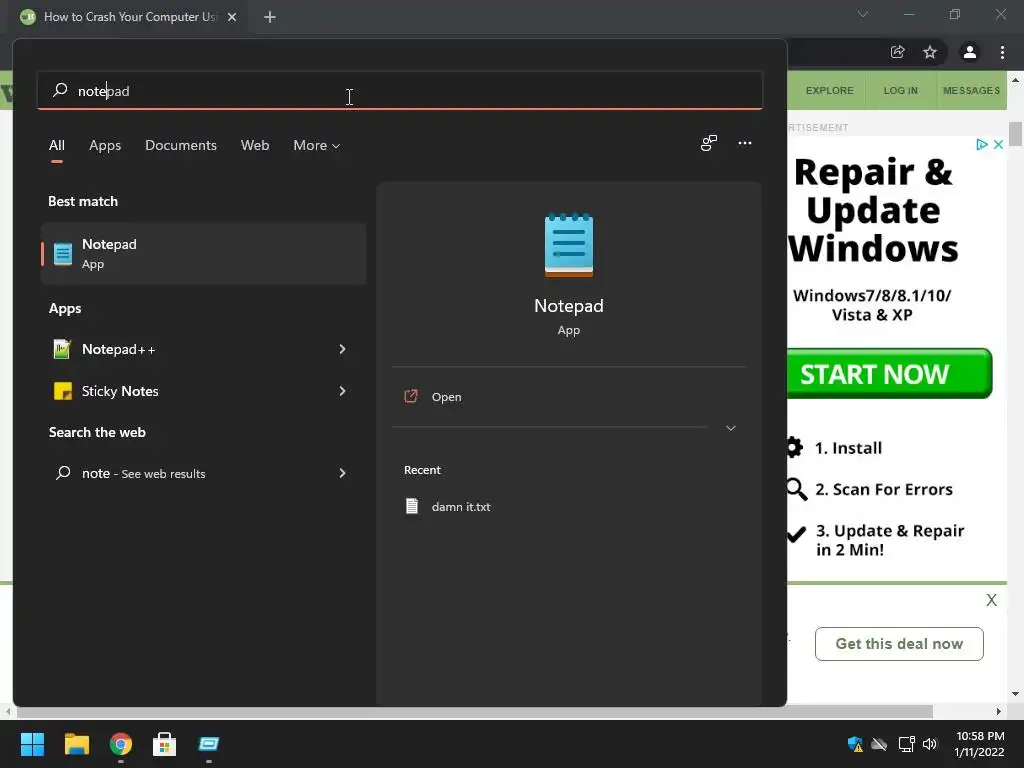Click the horizontal scrollbar of the webpage
1024x768 pixels.
coord(474,711)
